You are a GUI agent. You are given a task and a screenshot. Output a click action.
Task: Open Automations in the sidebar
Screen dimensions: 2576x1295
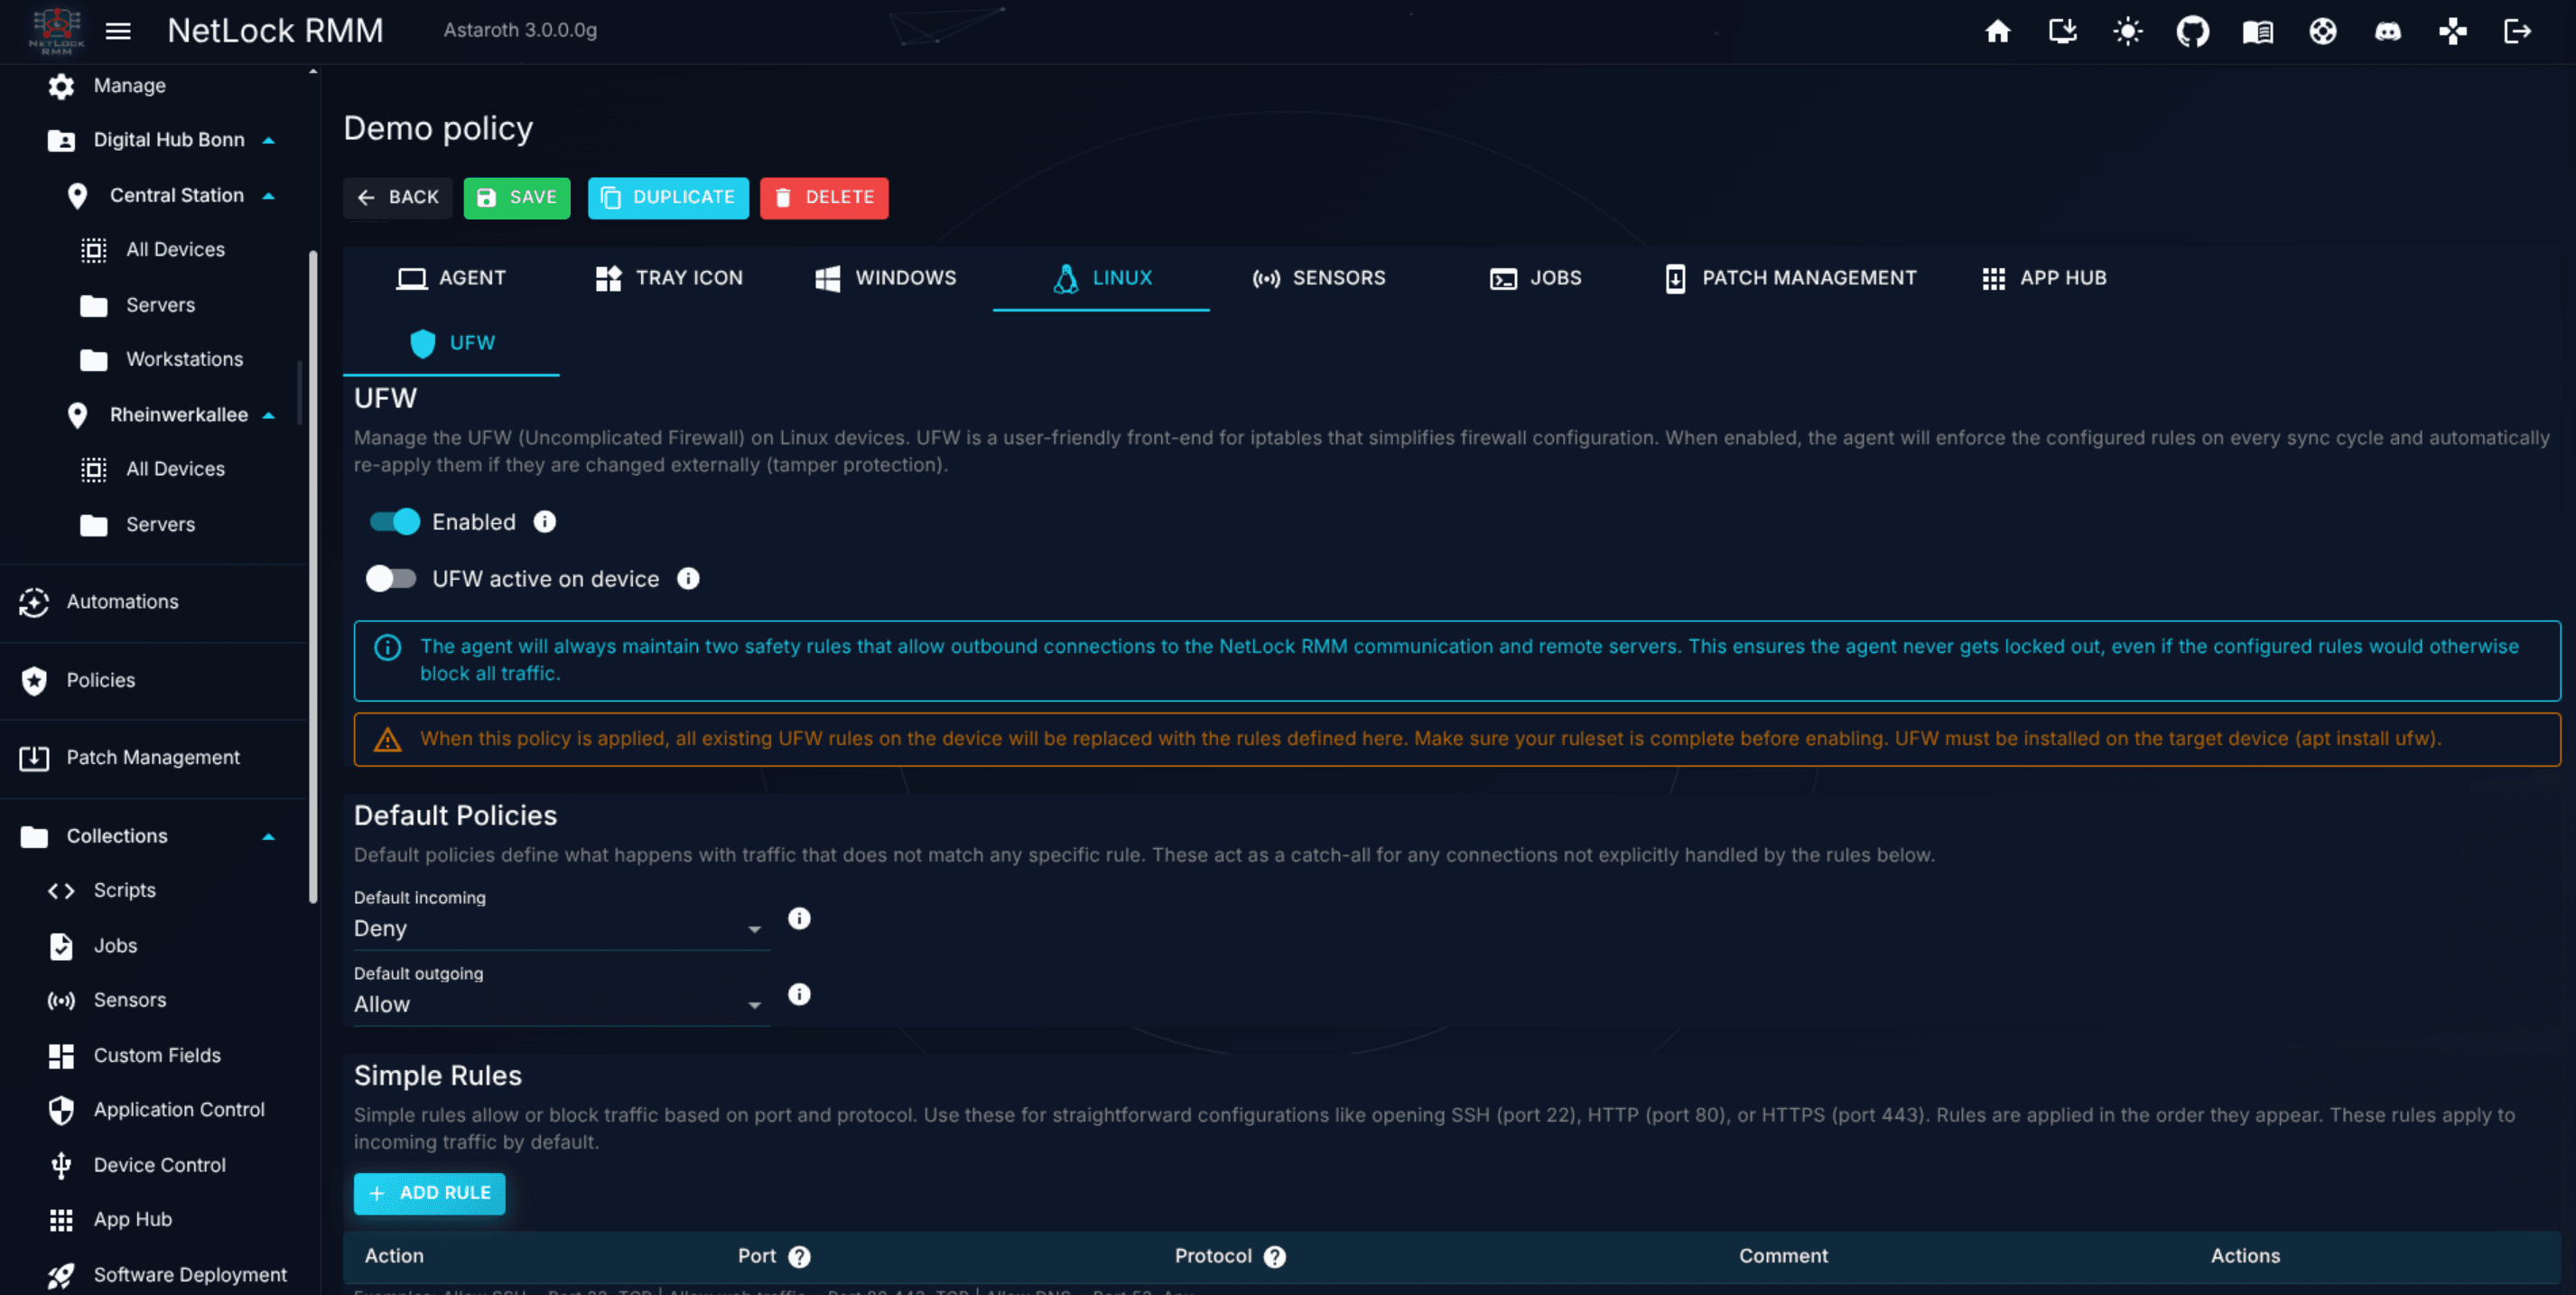(x=122, y=602)
